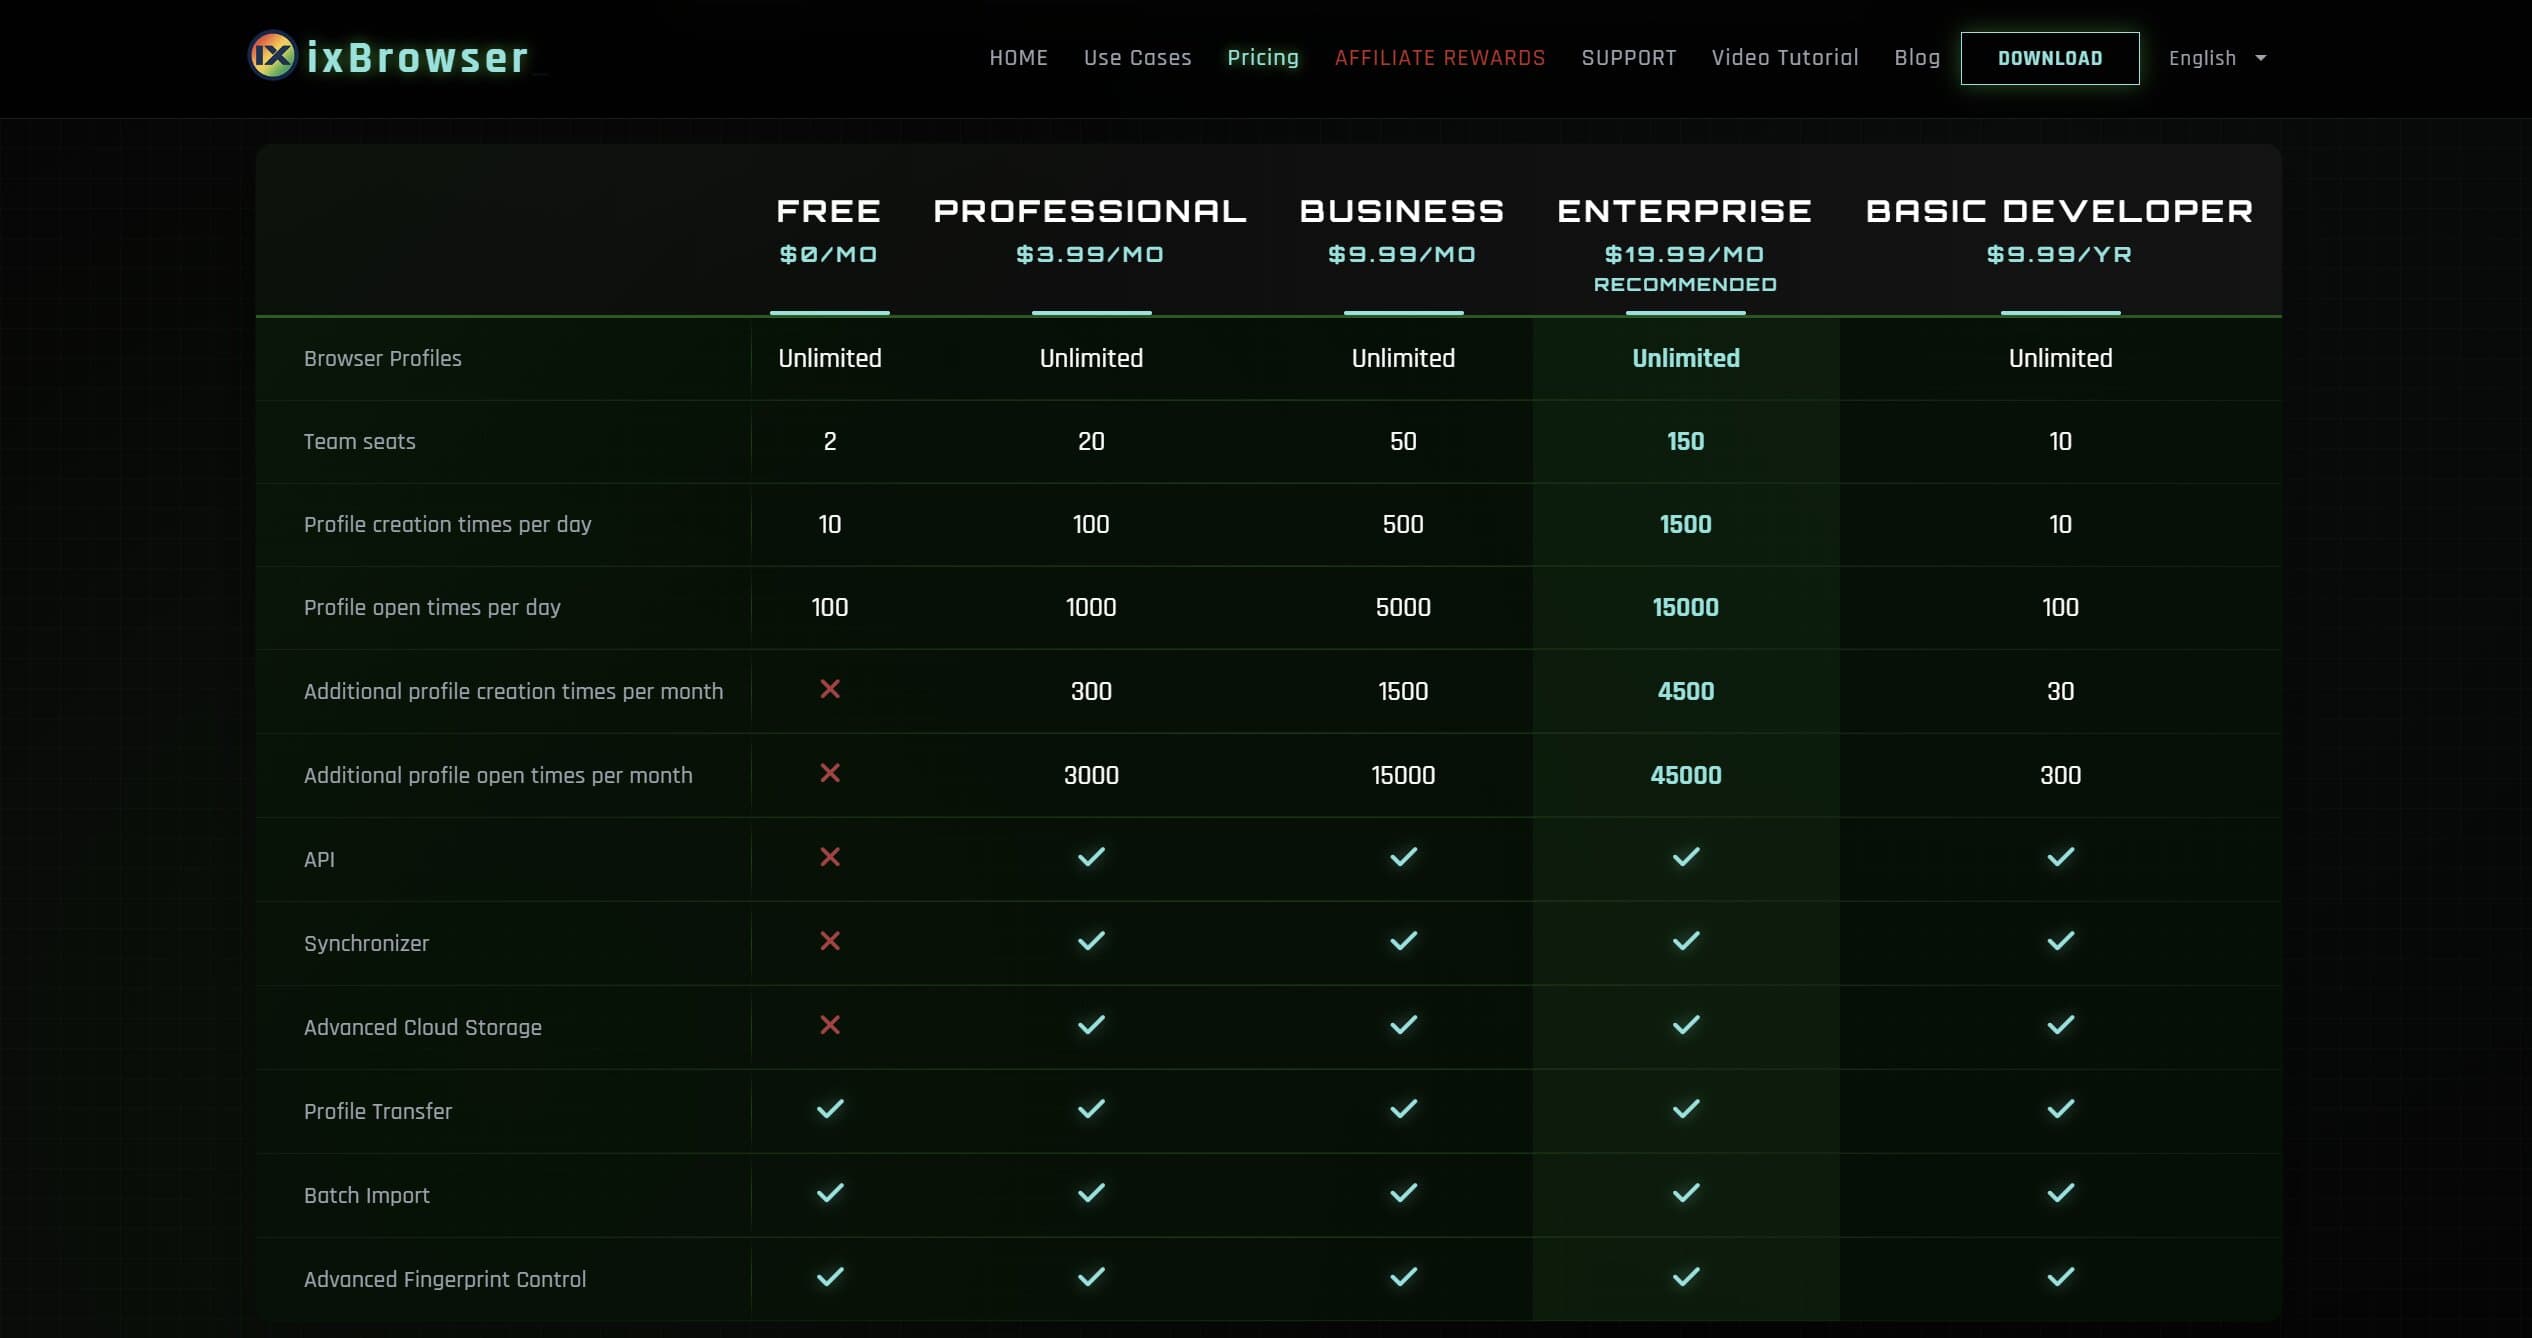The image size is (2532, 1338).
Task: Click Free's X for Additional profile creation
Action: 830,689
